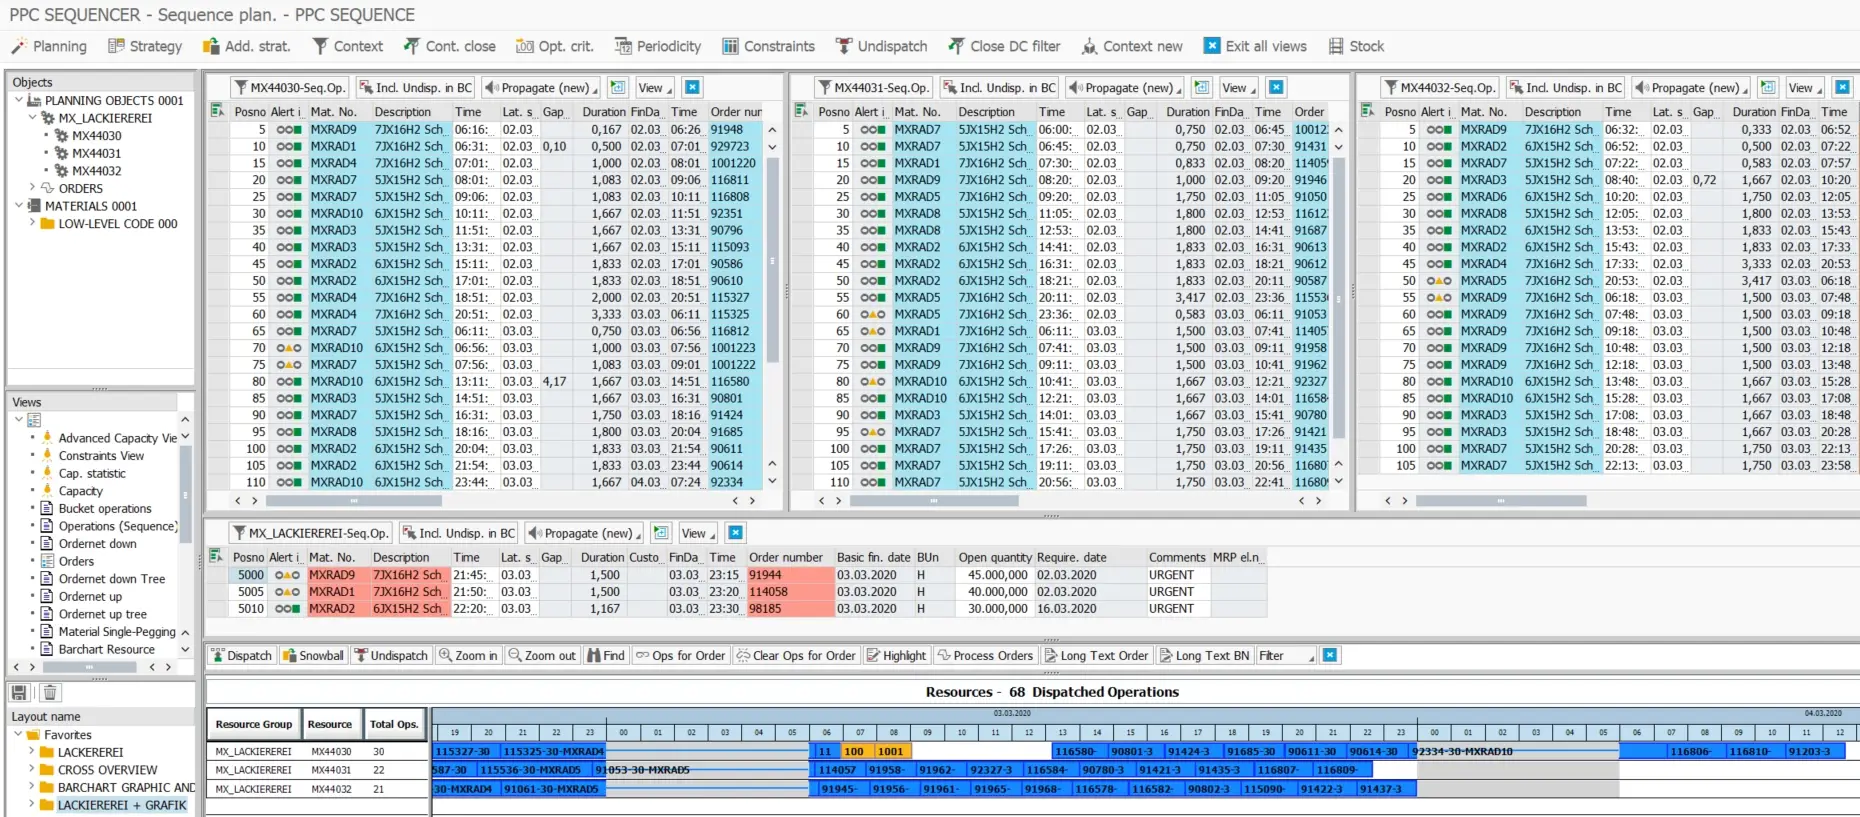The height and width of the screenshot is (817, 1860).
Task: Click the Find button
Action: (x=606, y=656)
